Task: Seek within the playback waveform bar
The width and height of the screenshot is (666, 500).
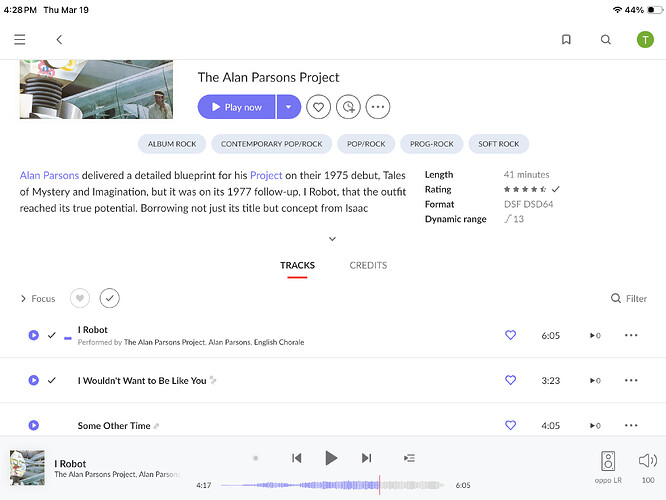Action: pos(333,485)
